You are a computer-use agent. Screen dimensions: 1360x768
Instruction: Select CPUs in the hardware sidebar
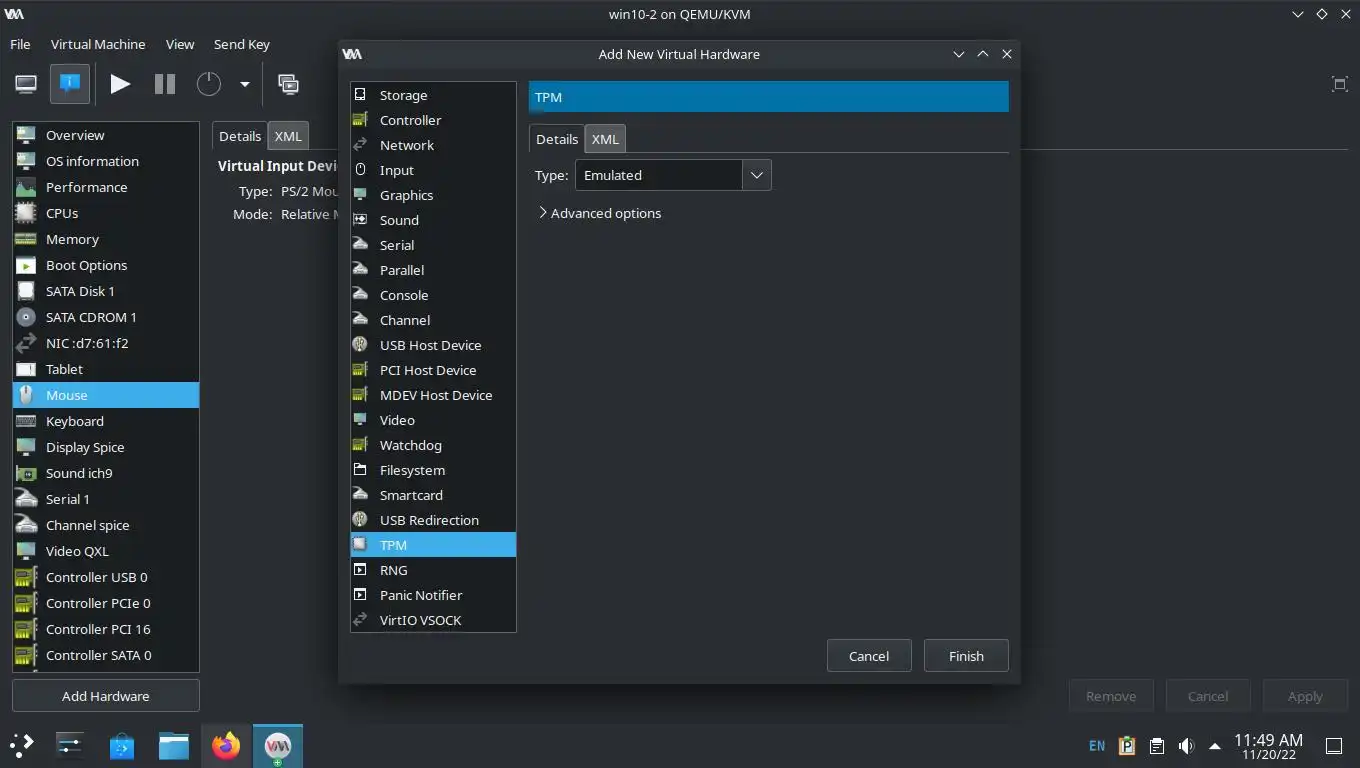106,213
